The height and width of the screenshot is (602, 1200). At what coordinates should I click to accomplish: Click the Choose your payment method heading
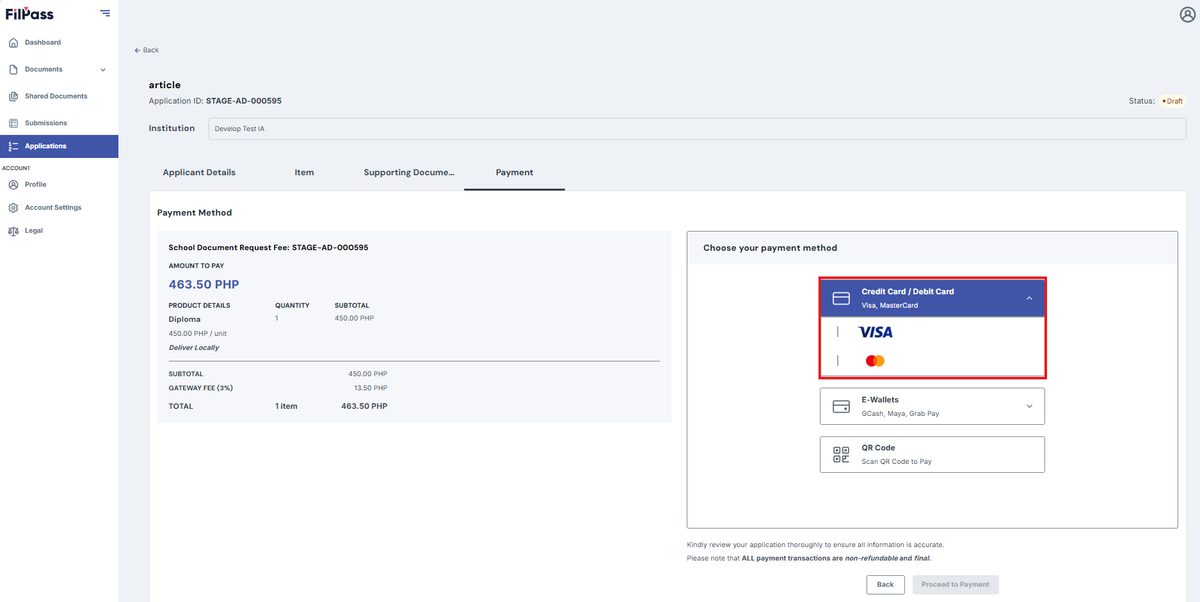pyautogui.click(x=770, y=248)
